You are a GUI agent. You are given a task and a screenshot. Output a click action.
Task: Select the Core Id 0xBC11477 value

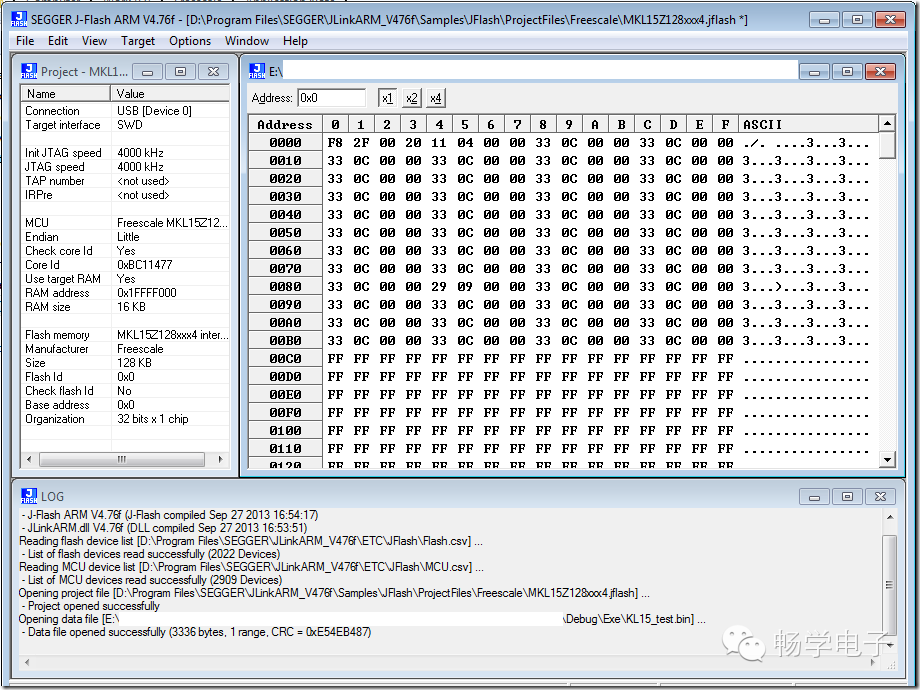[145, 265]
